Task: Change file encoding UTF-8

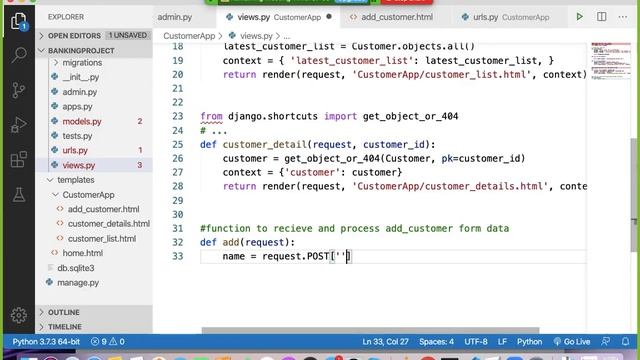Action: (x=476, y=342)
